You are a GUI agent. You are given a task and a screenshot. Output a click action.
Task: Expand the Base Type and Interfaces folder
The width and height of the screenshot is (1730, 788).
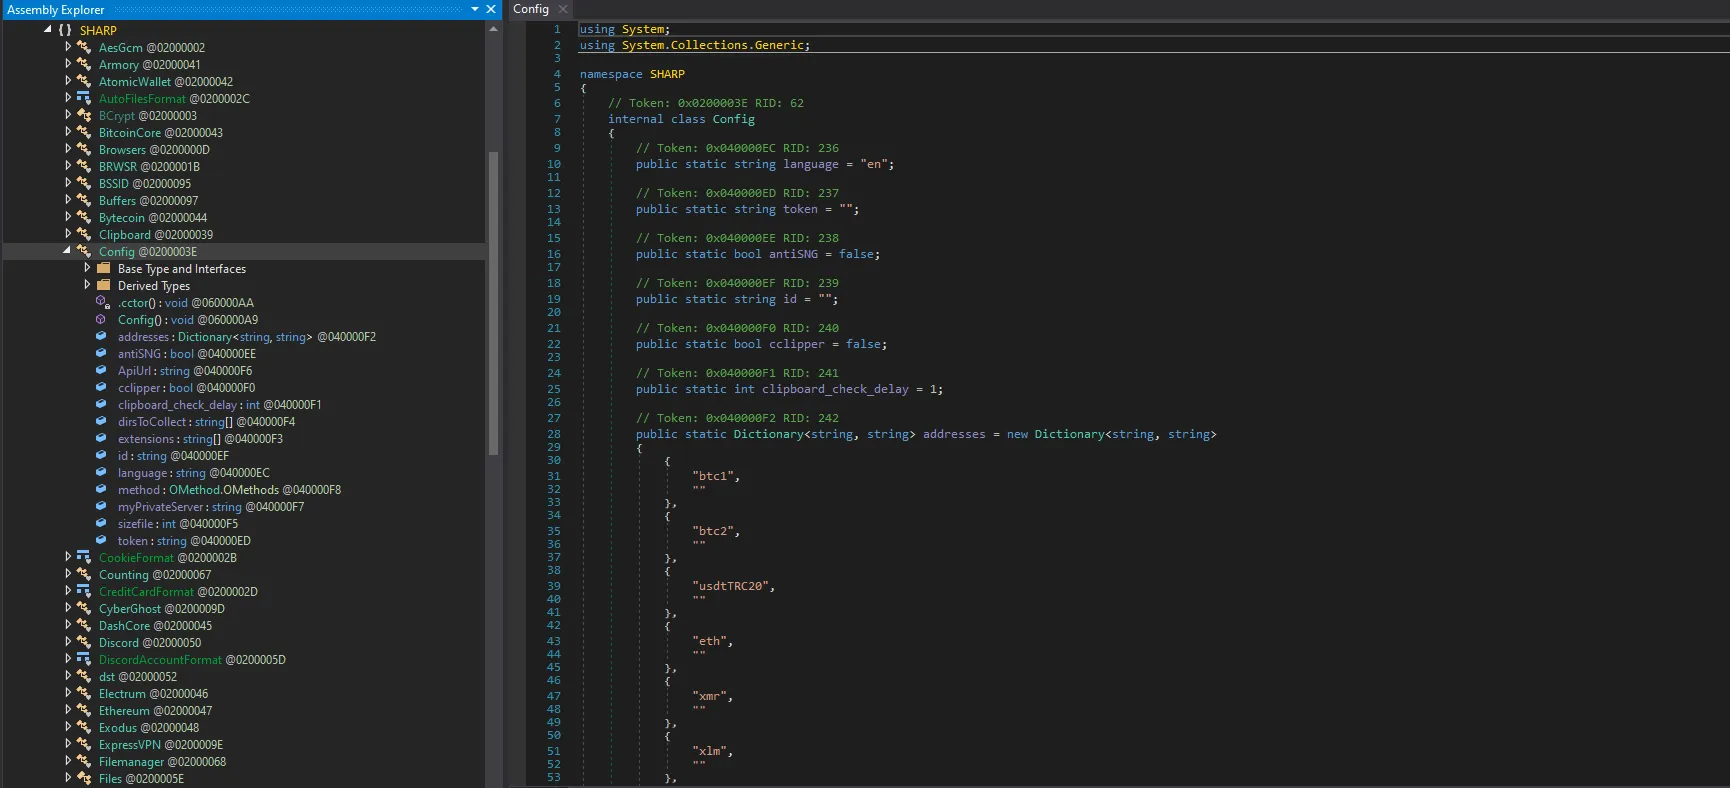click(87, 268)
